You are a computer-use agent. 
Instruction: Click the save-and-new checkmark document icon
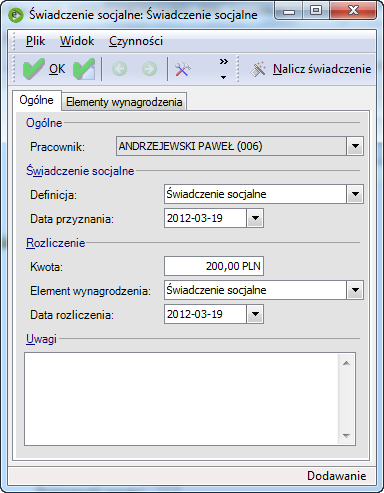click(84, 69)
